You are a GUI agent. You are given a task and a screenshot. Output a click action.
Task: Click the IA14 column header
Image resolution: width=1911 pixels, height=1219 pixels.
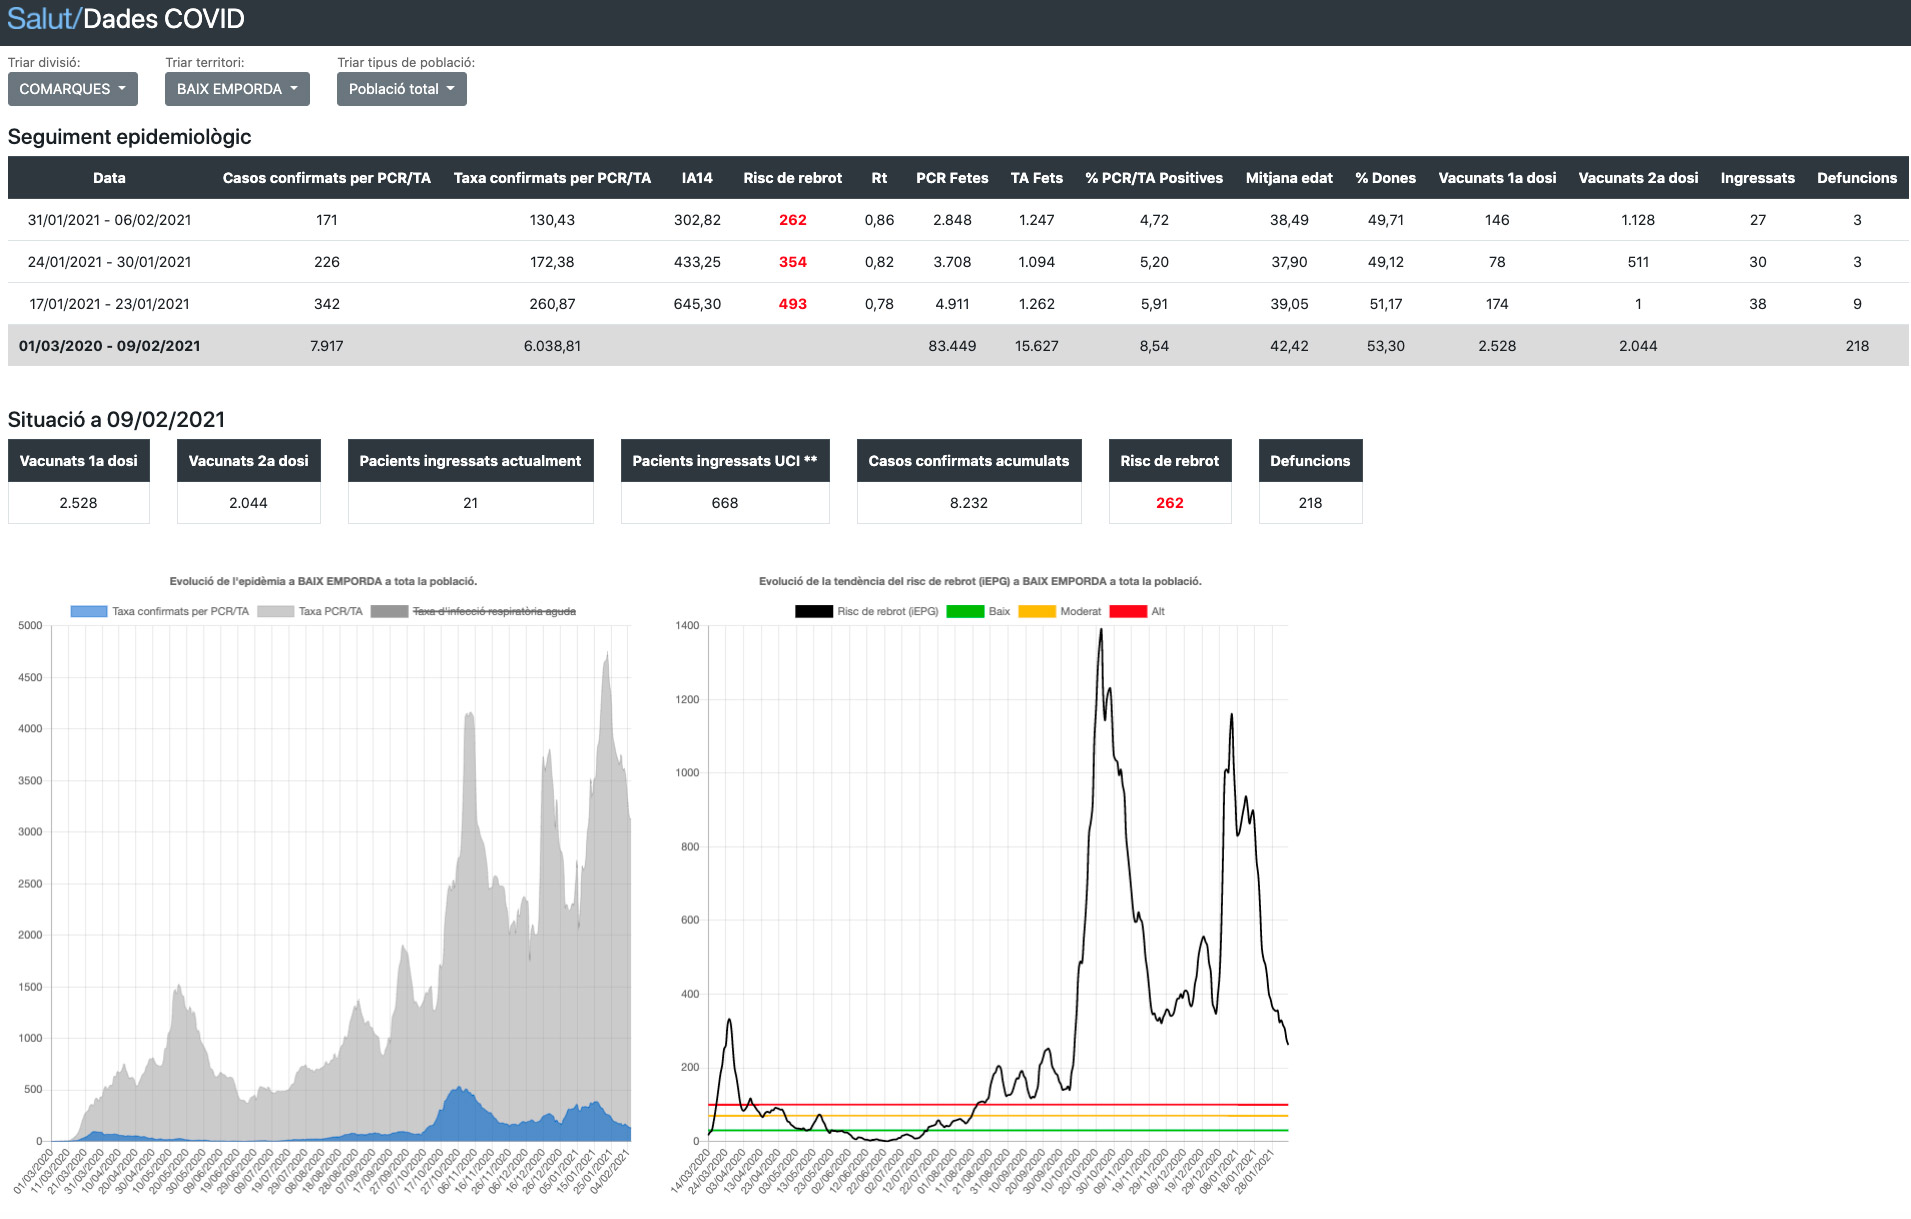click(x=697, y=178)
